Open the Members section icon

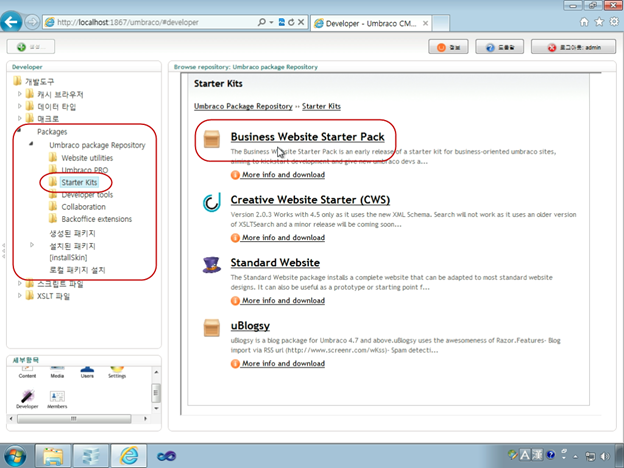point(57,399)
